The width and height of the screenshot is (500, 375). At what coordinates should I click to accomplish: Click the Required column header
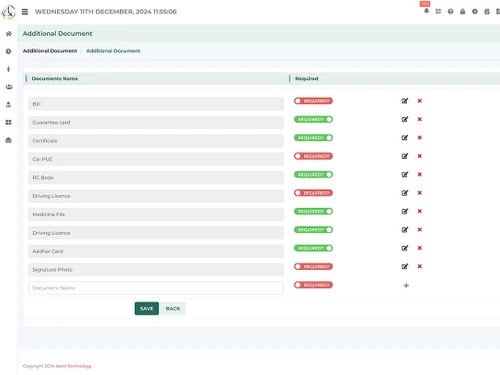[x=307, y=79]
